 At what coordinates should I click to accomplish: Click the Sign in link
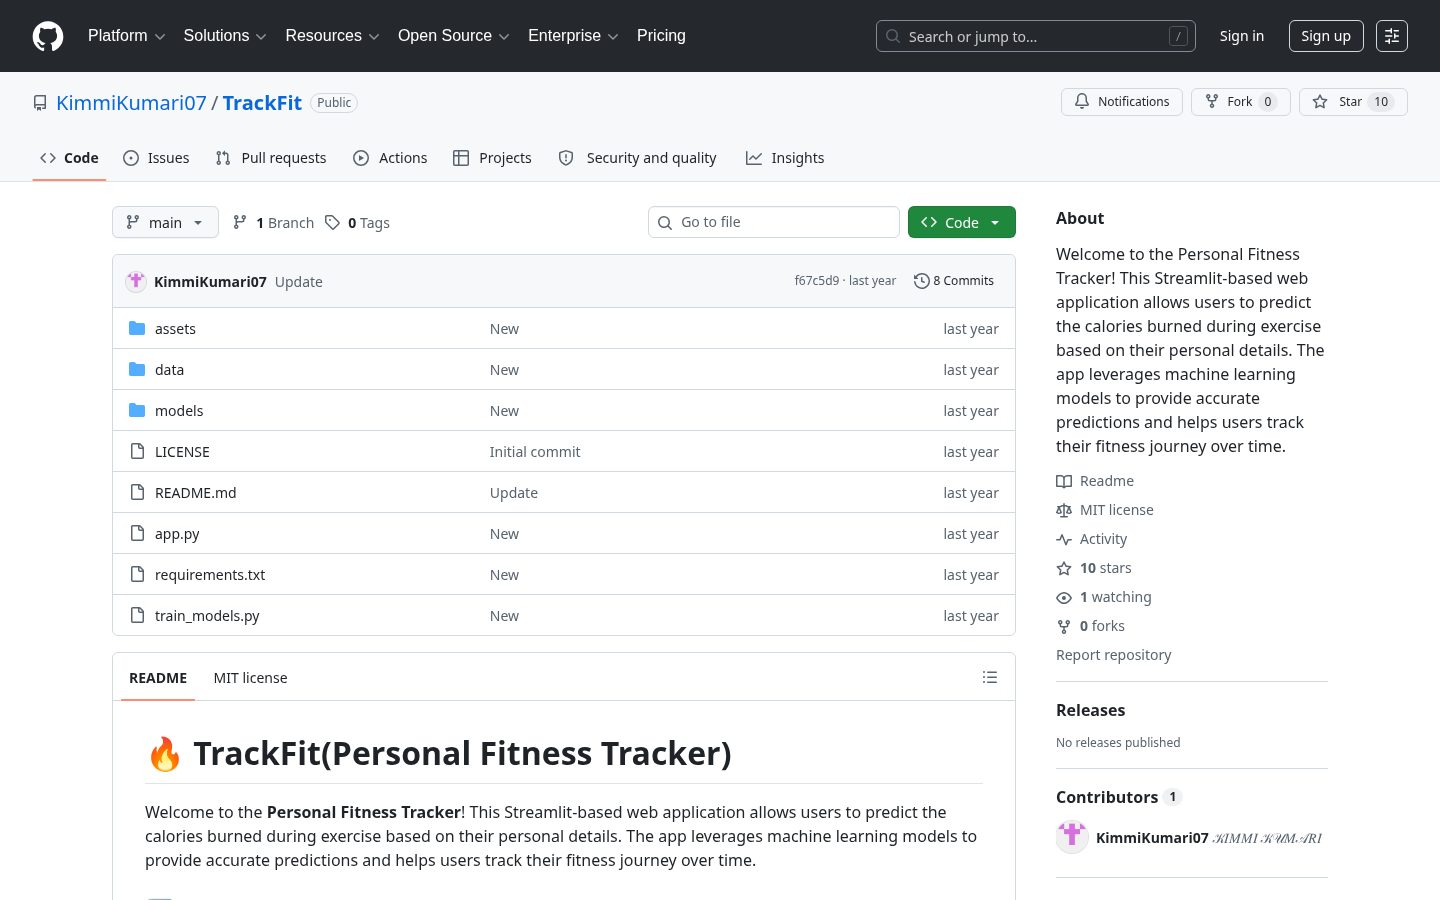[x=1241, y=36]
